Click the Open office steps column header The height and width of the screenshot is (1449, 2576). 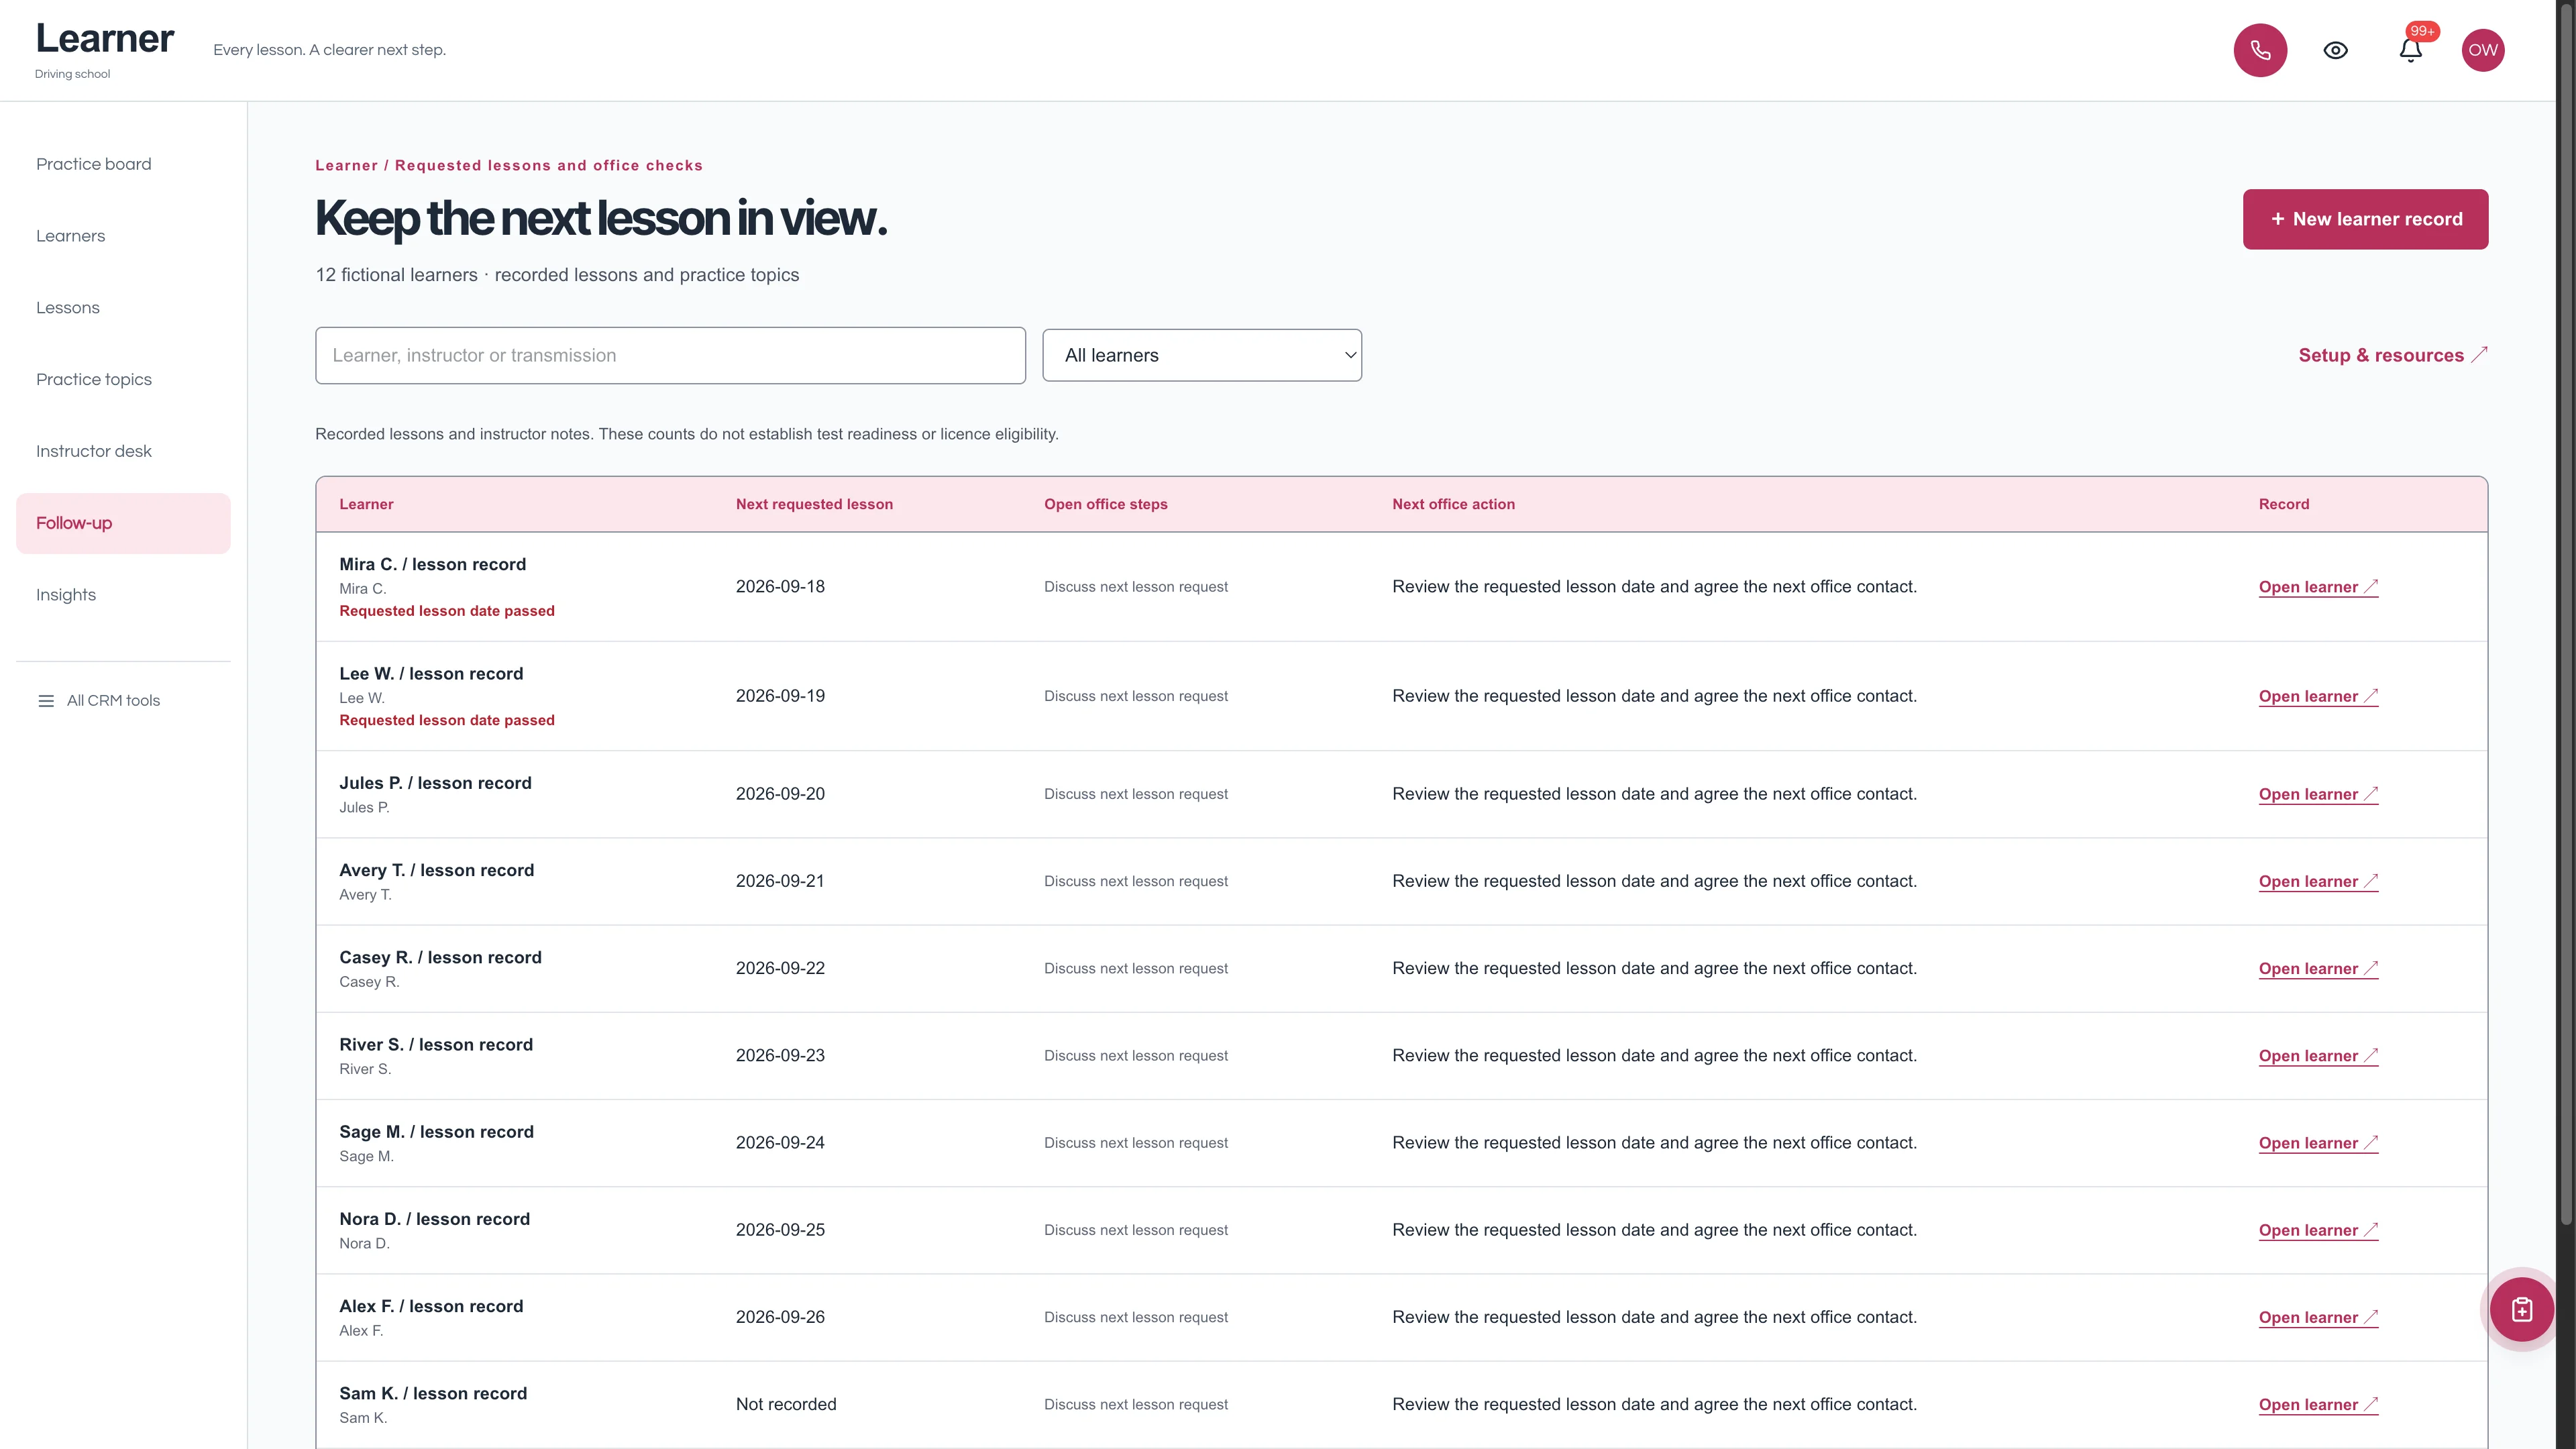[x=1105, y=504]
